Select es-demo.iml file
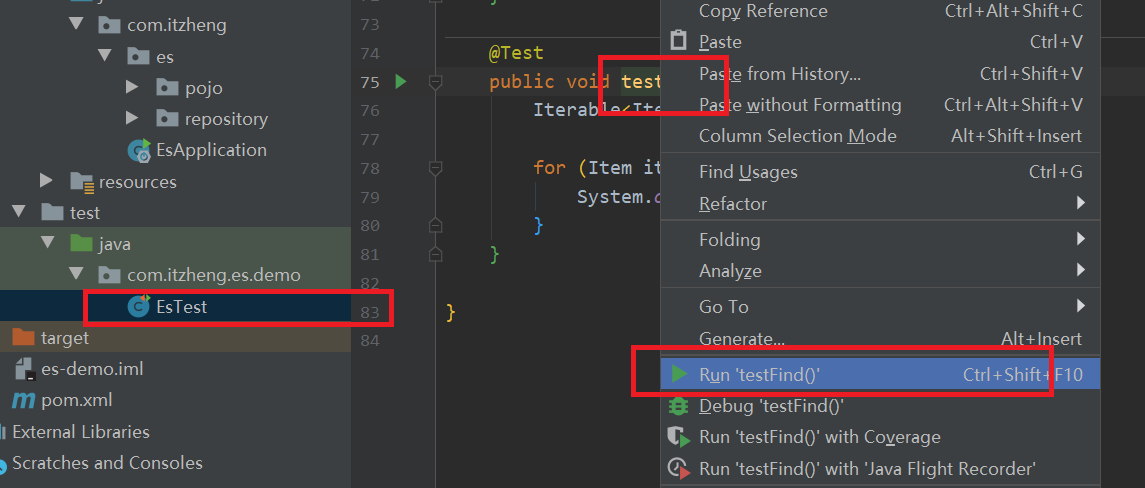Screen dimensions: 1145x488 [x=92, y=369]
